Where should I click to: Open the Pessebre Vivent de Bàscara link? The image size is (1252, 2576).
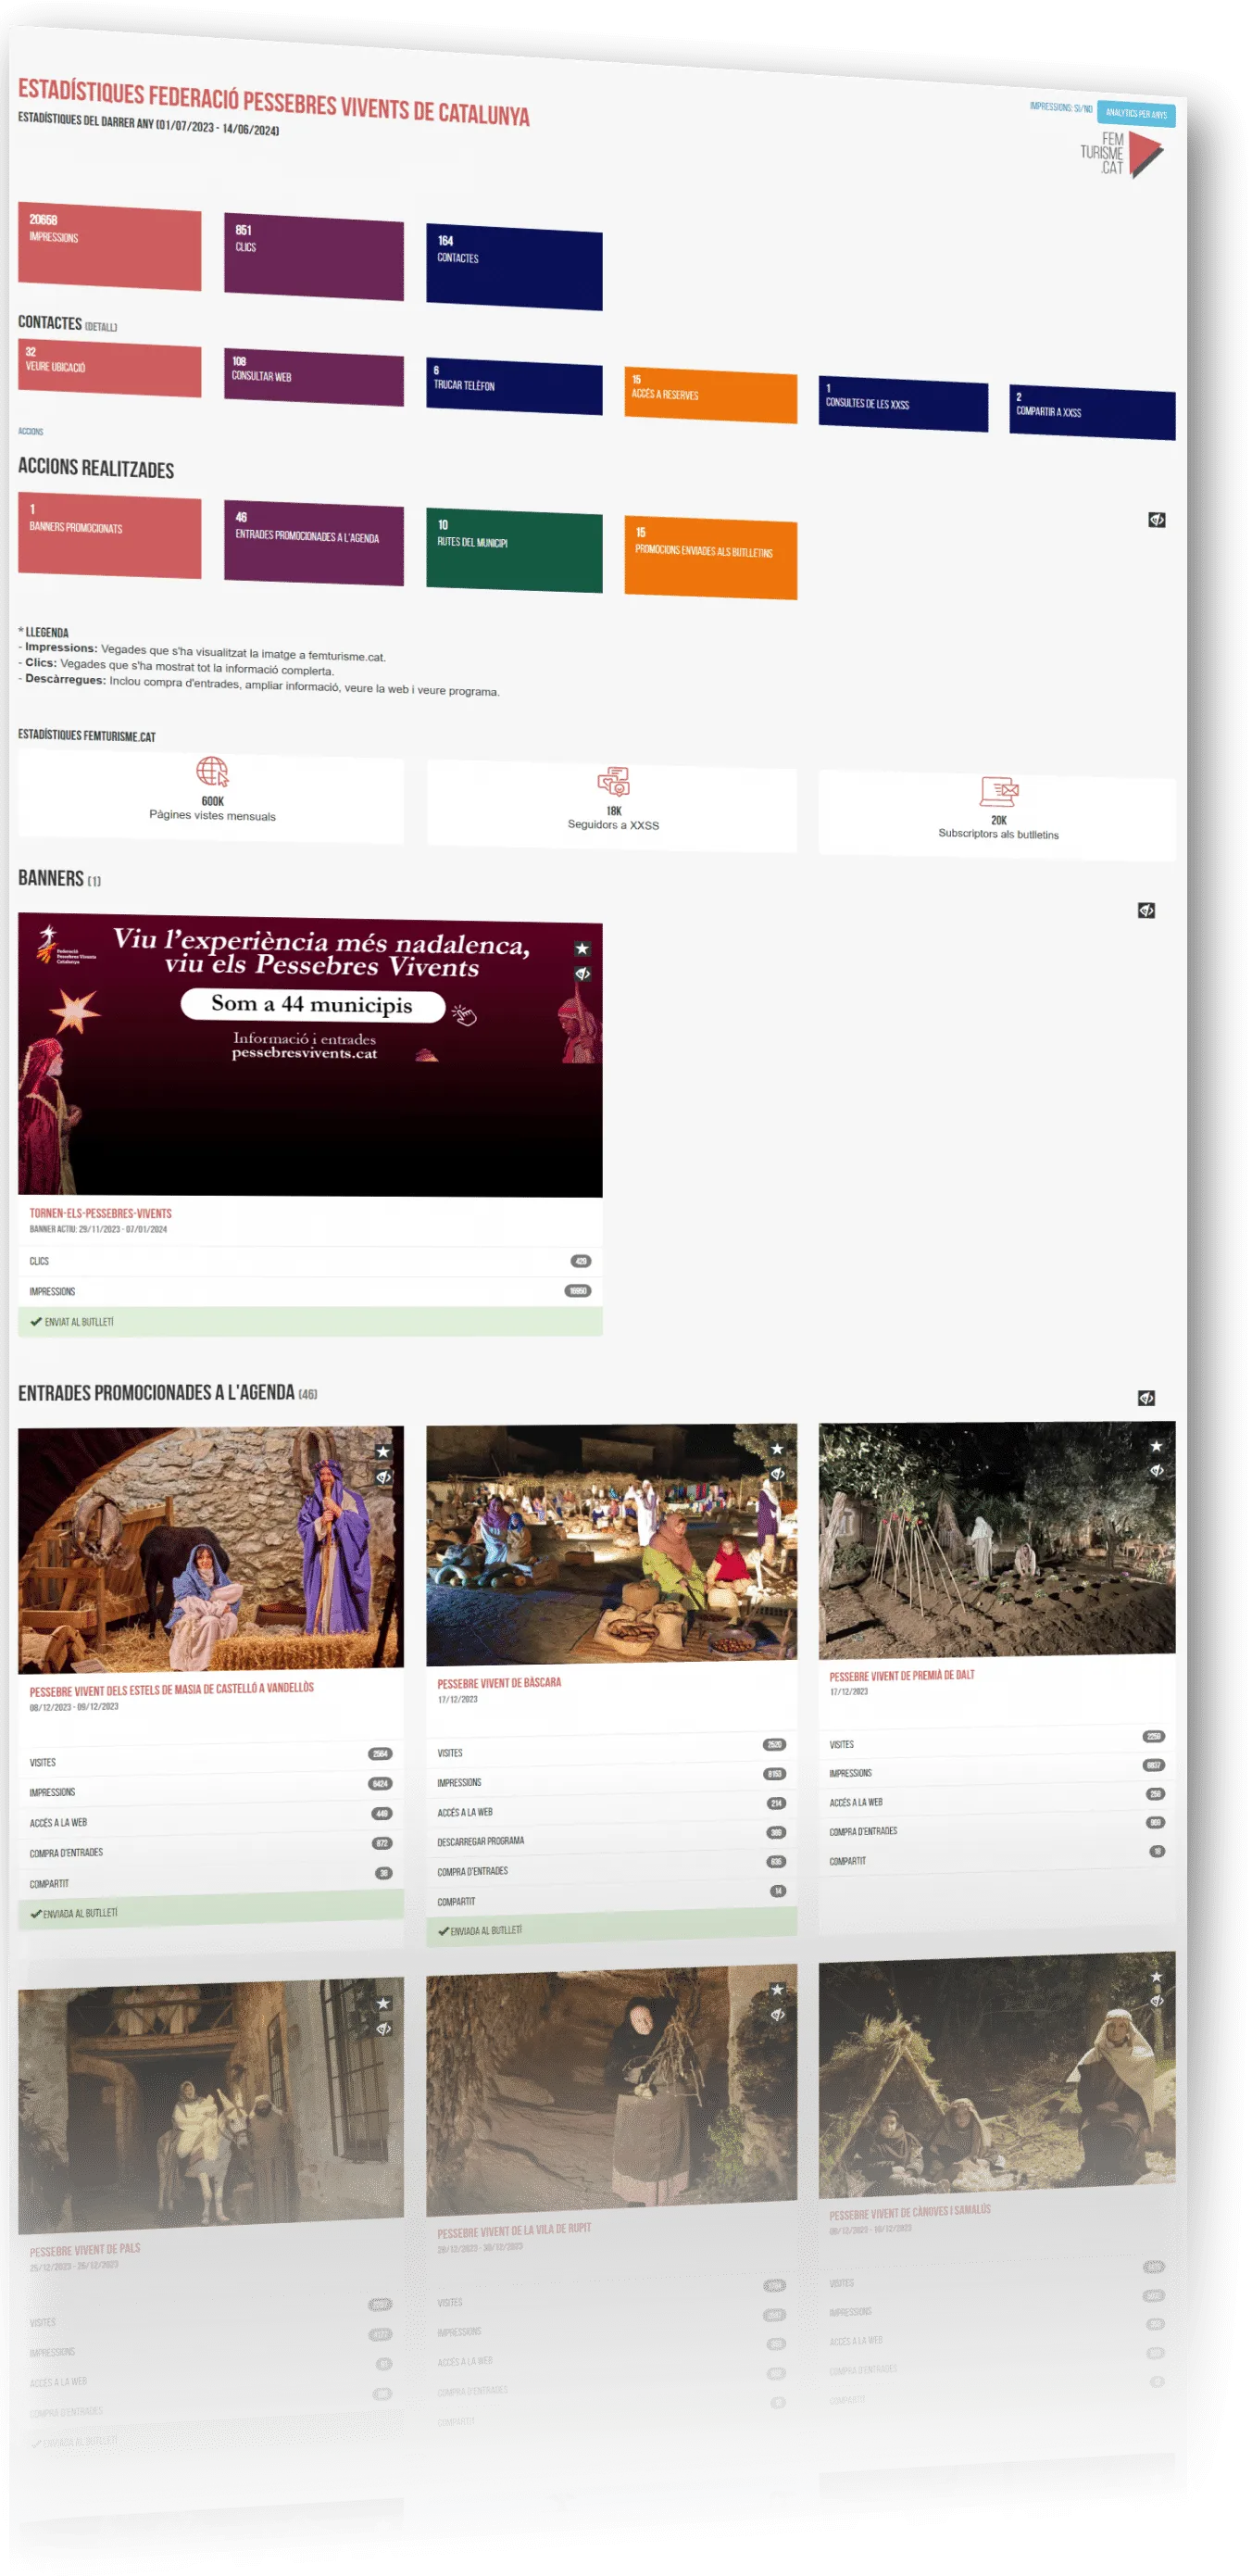point(499,1683)
